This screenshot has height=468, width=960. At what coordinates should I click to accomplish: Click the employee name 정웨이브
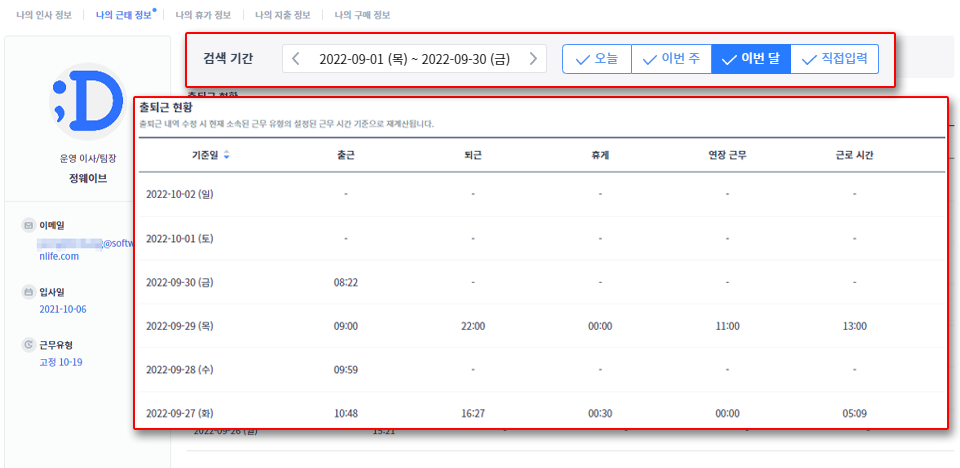[x=88, y=179]
